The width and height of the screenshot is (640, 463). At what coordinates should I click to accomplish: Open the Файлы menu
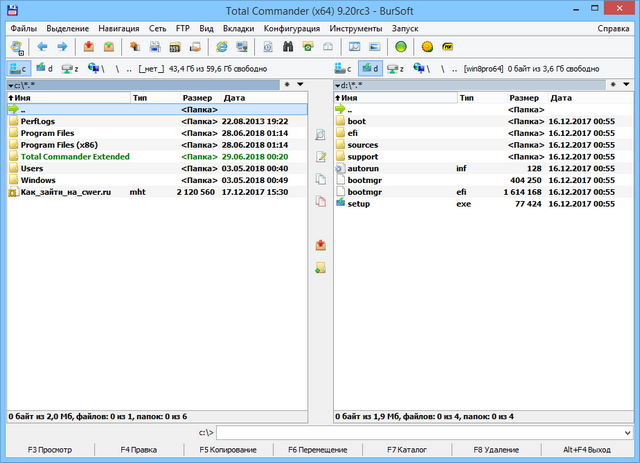coord(24,28)
